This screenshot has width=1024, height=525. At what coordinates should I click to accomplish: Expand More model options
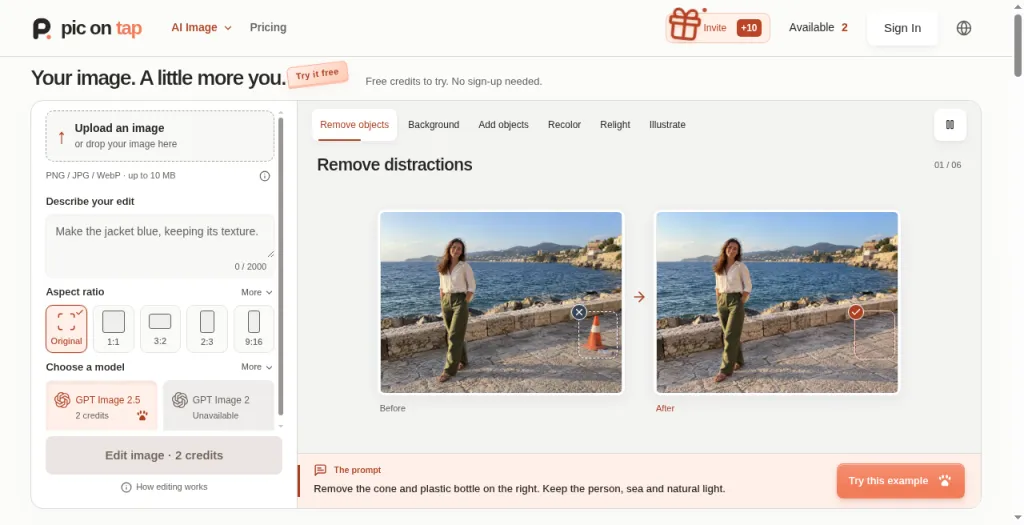coord(257,367)
